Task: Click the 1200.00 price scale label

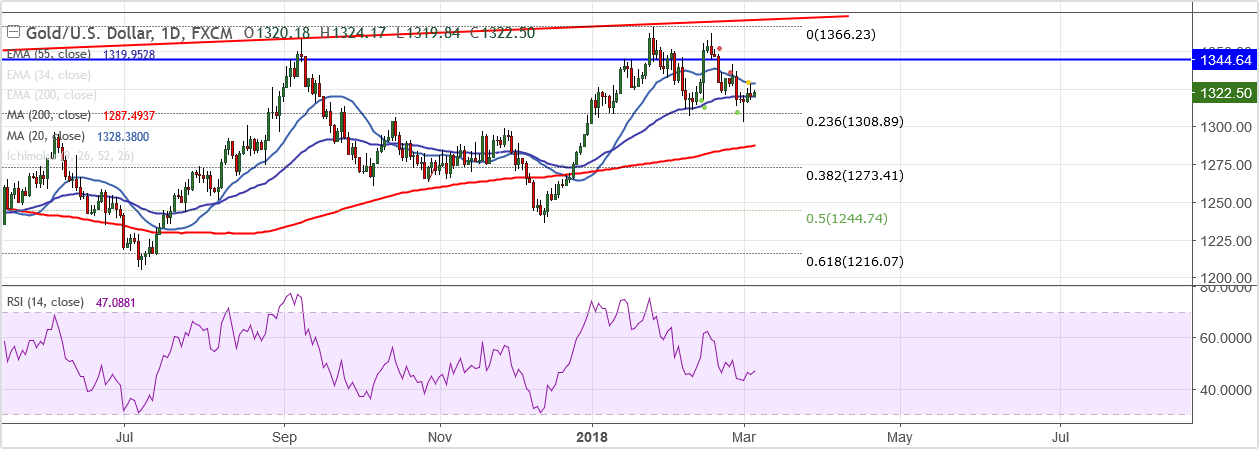Action: tap(1224, 278)
